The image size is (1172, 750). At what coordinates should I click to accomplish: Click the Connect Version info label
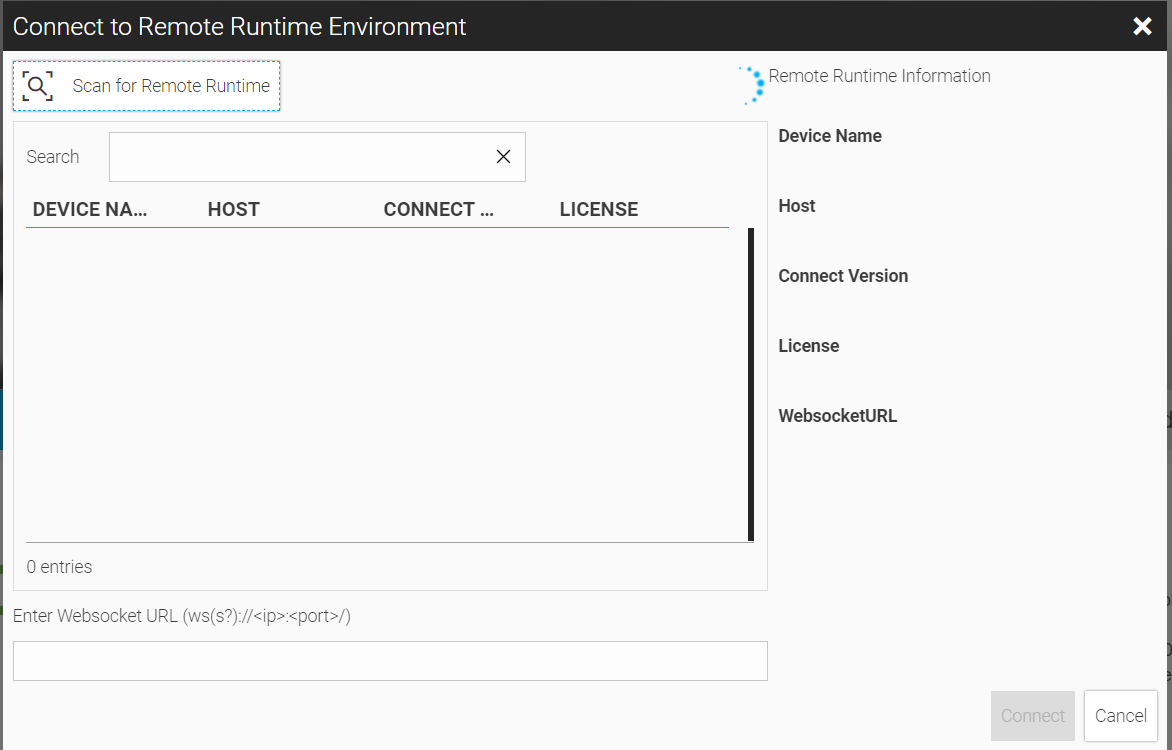tap(843, 276)
